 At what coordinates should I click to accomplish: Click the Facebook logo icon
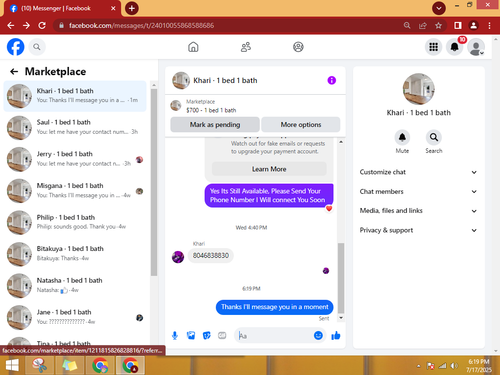(15, 47)
